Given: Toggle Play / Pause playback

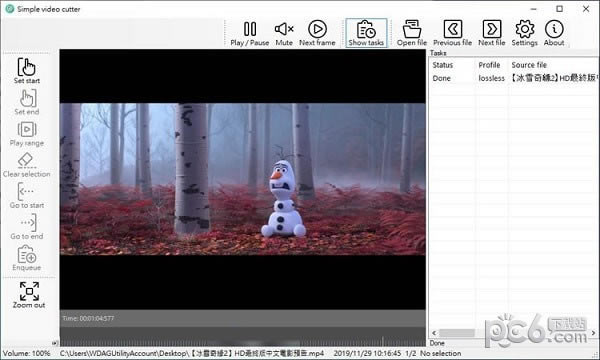Looking at the screenshot, I should point(249,33).
